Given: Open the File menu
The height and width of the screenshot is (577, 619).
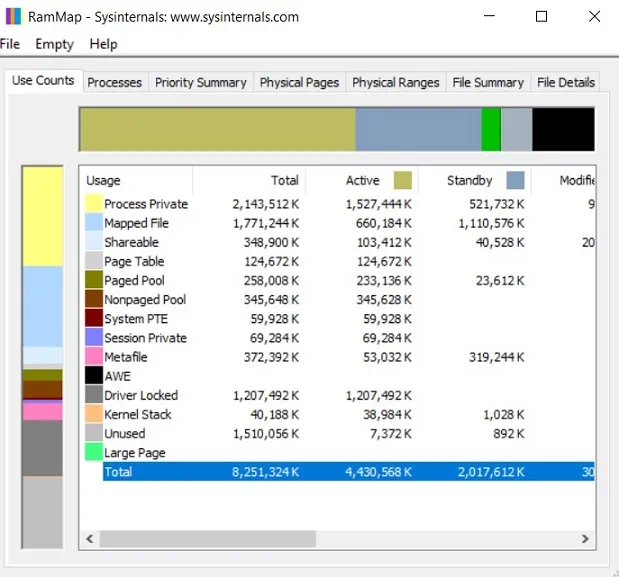Looking at the screenshot, I should coord(9,44).
